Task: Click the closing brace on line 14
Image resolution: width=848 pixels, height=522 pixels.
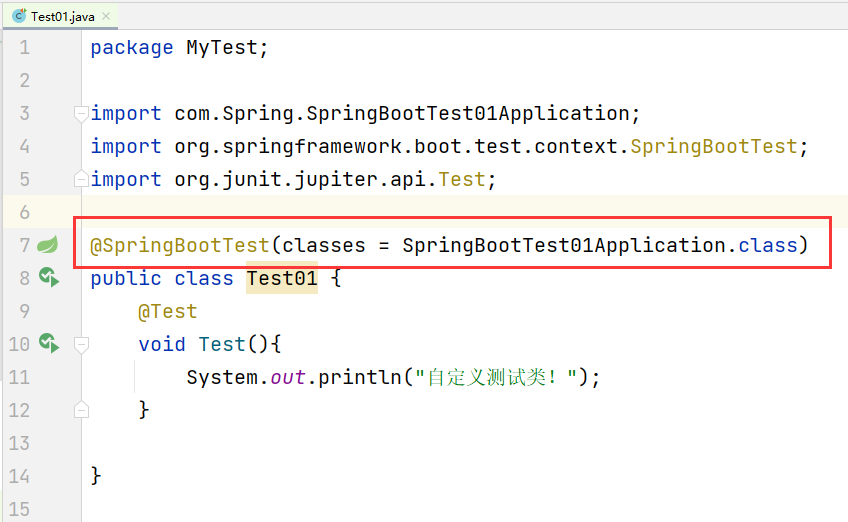Action: coord(96,476)
